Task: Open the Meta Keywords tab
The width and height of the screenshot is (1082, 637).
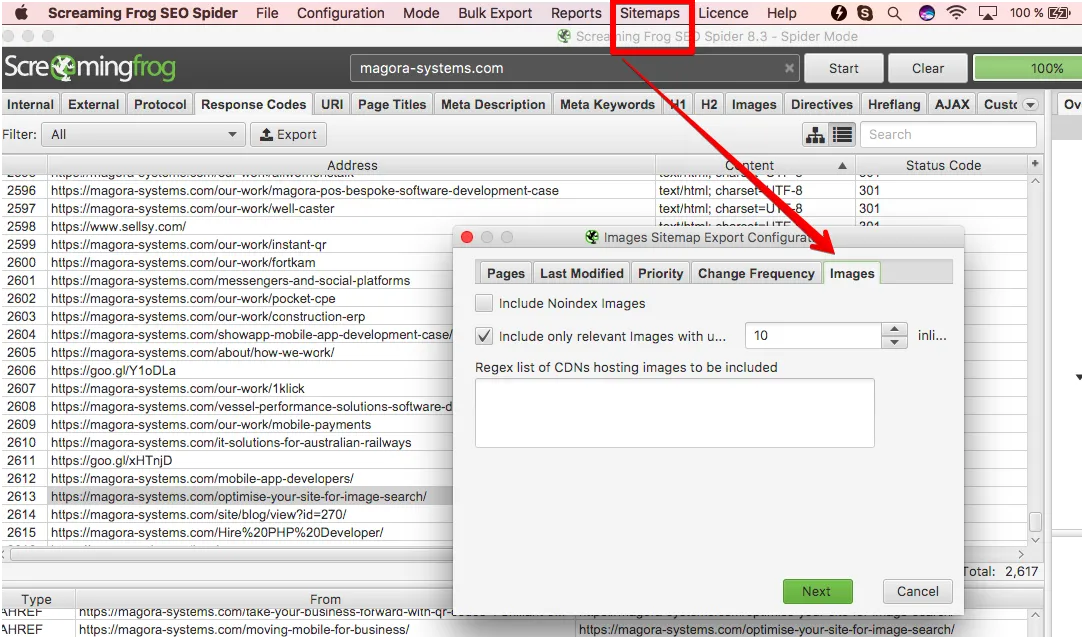Action: click(607, 104)
